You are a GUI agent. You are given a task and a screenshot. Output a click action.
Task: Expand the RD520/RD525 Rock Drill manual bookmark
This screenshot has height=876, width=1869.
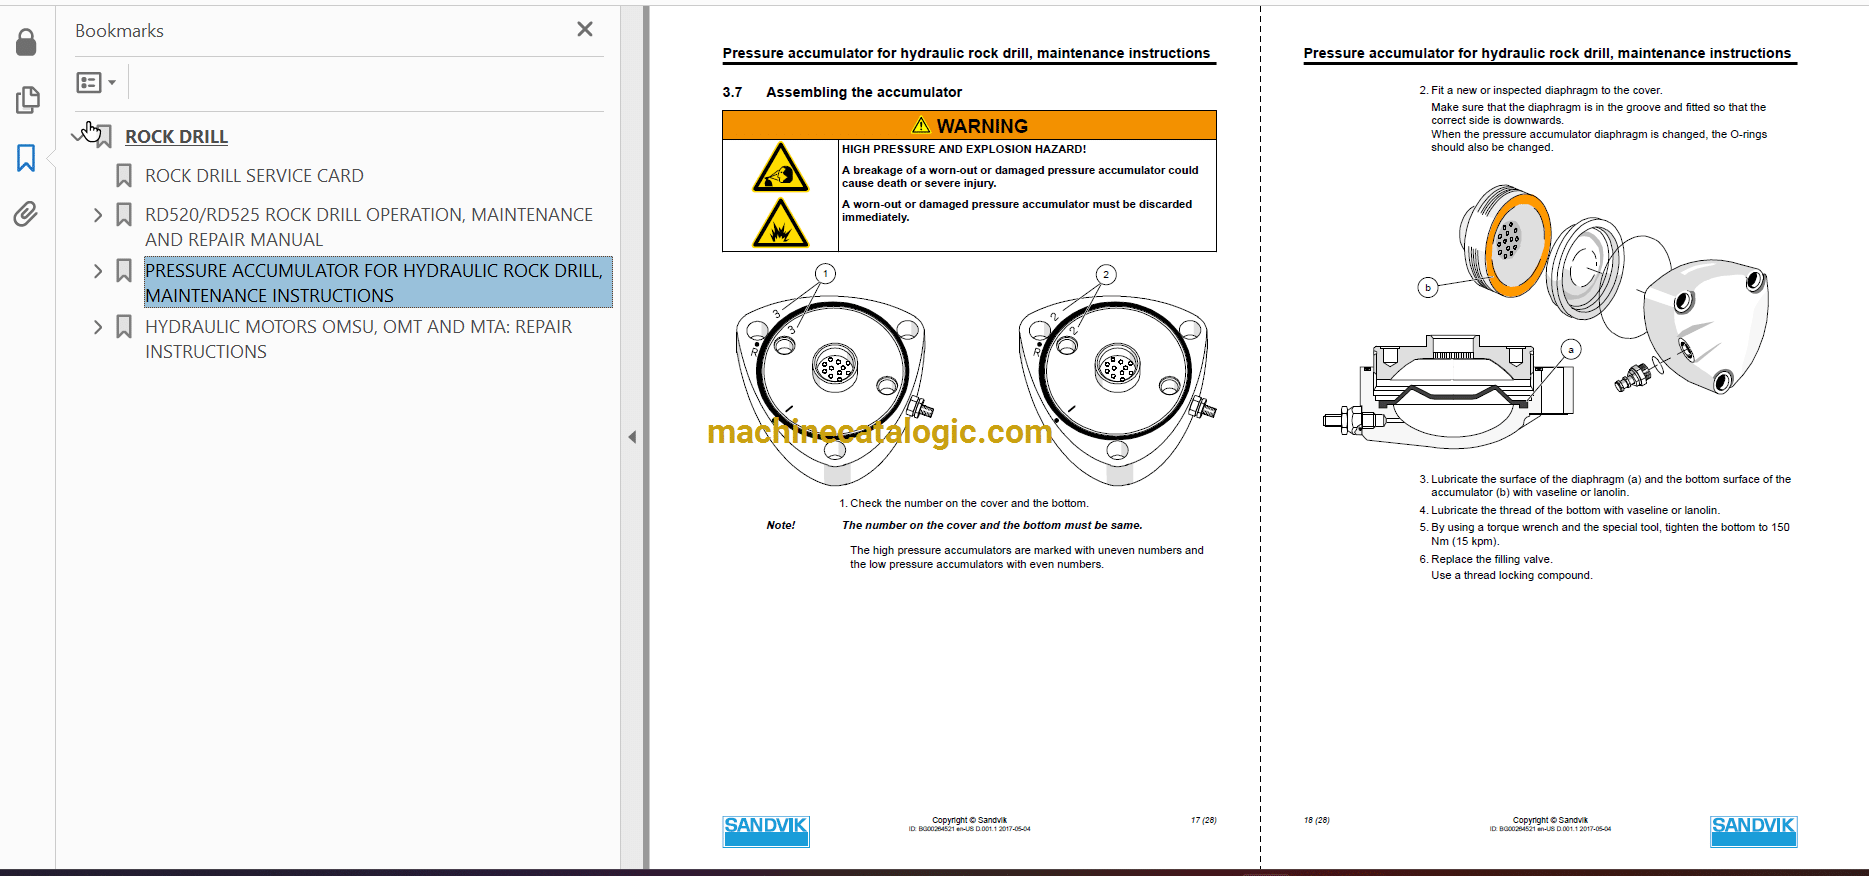point(98,215)
